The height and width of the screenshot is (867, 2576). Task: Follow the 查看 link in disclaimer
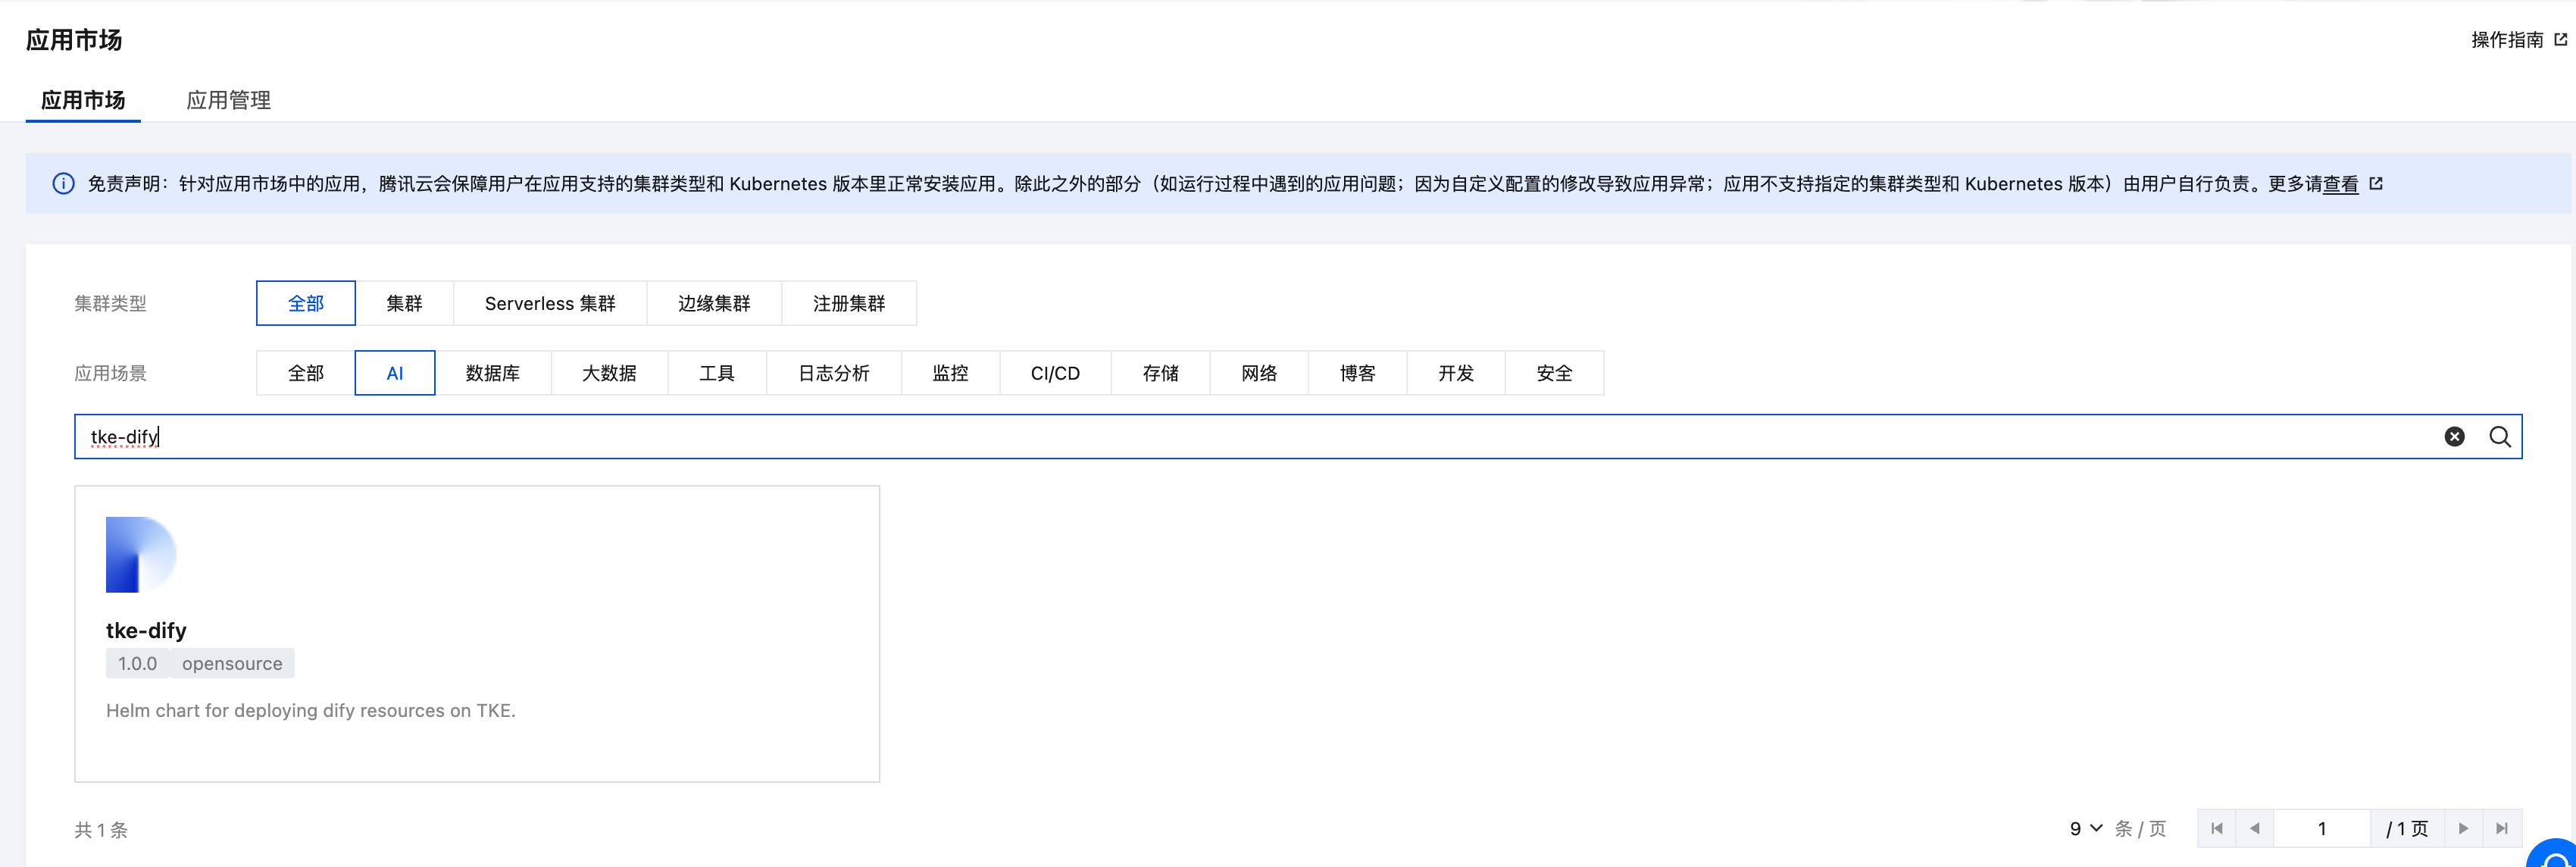tap(2340, 184)
